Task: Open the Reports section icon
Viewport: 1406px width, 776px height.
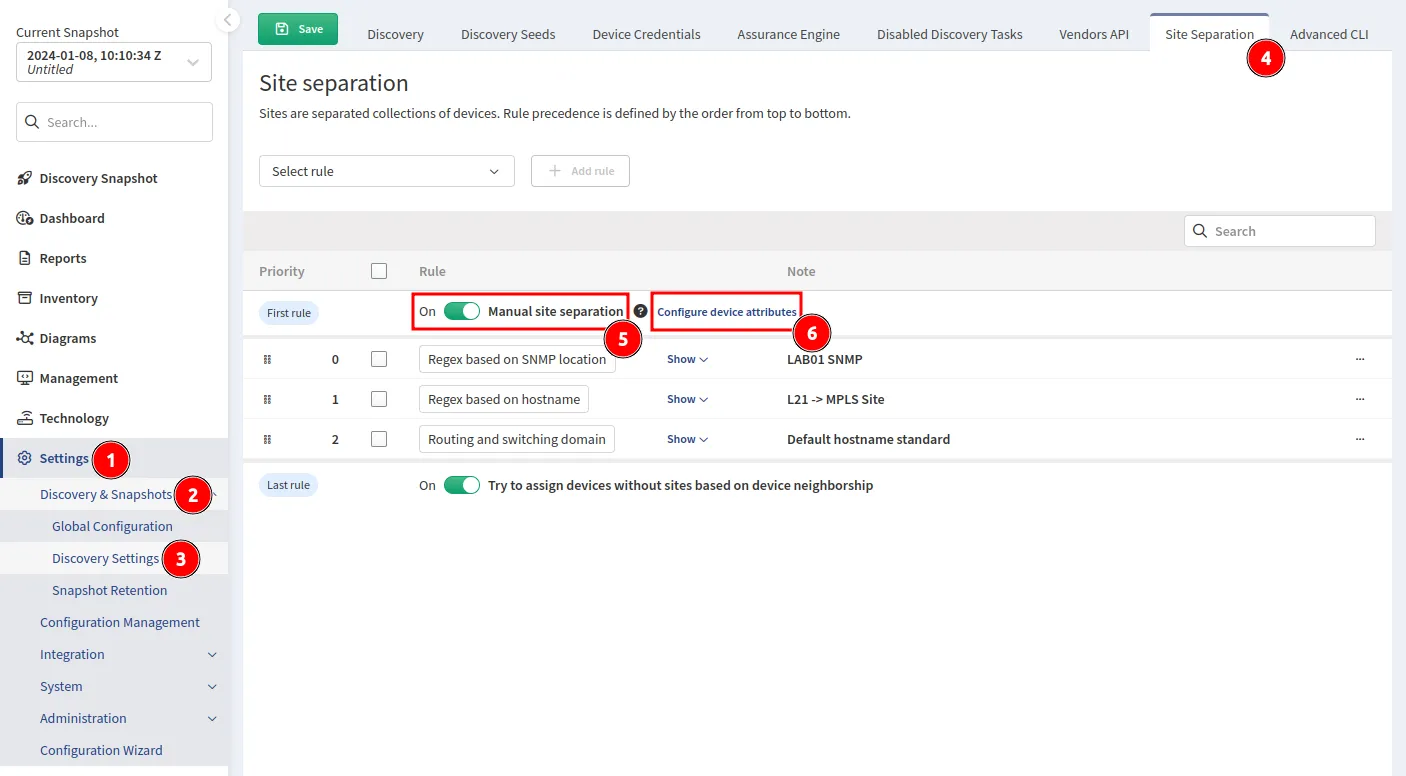Action: pyautogui.click(x=24, y=258)
